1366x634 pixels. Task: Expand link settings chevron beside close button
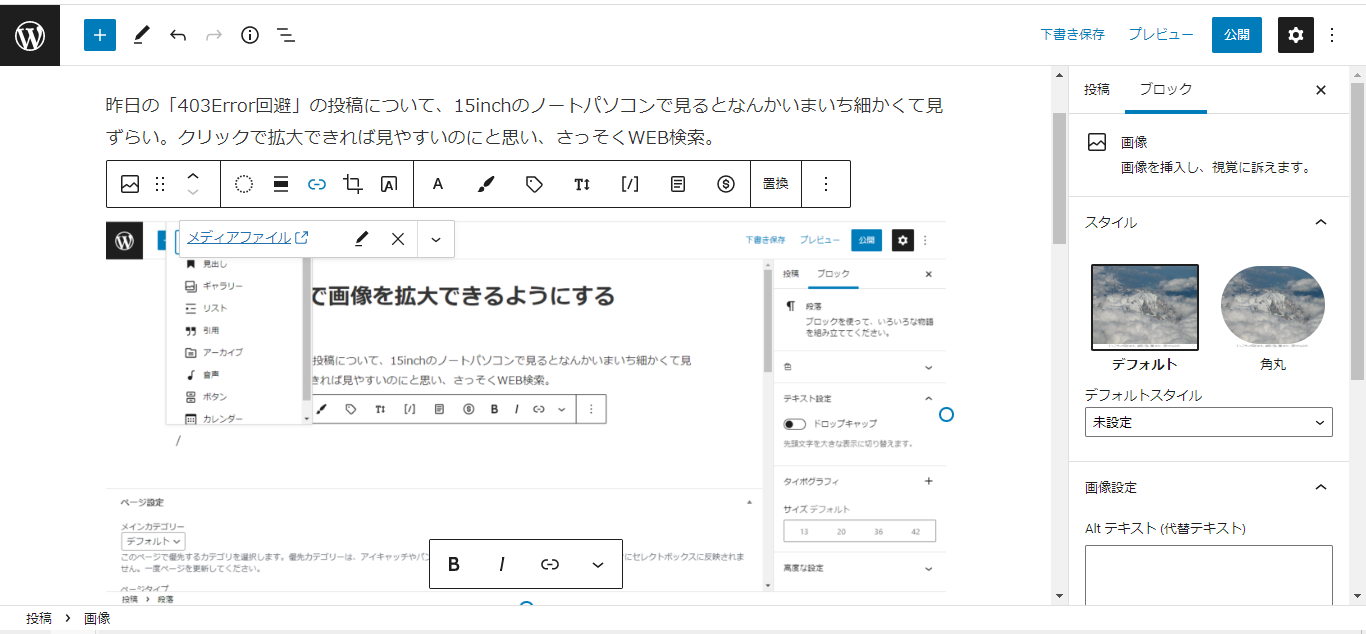tap(435, 239)
